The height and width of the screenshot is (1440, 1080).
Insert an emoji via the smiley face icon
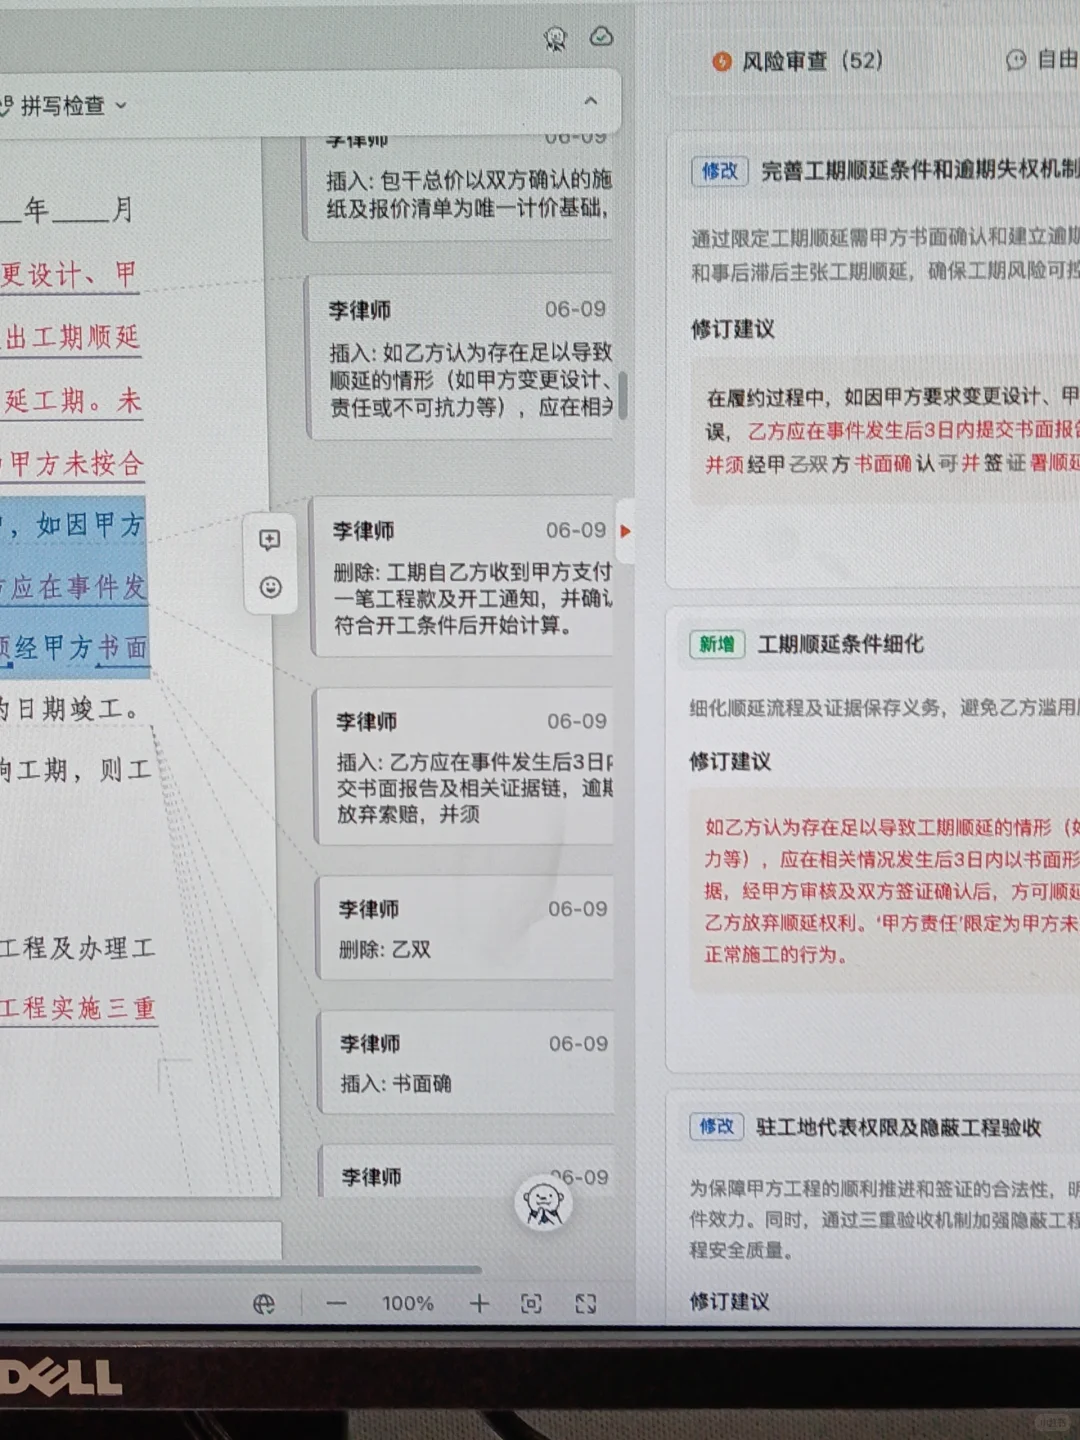(269, 588)
